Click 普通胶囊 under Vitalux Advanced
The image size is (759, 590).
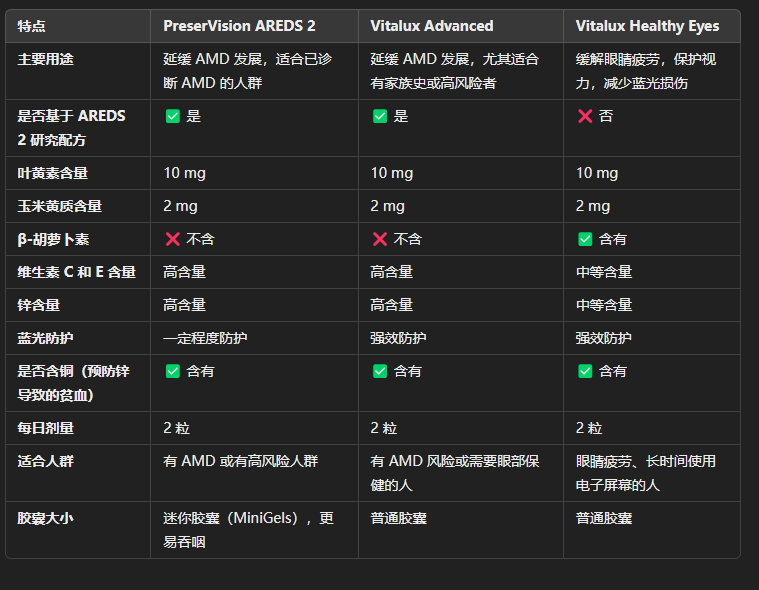tap(398, 518)
